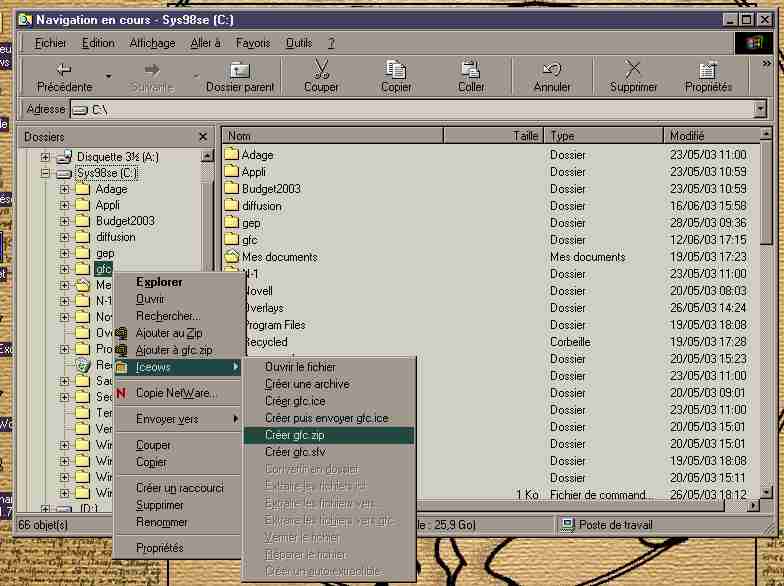Choose Ajouter au Zip in context menu
The image size is (784, 586).
(177, 333)
